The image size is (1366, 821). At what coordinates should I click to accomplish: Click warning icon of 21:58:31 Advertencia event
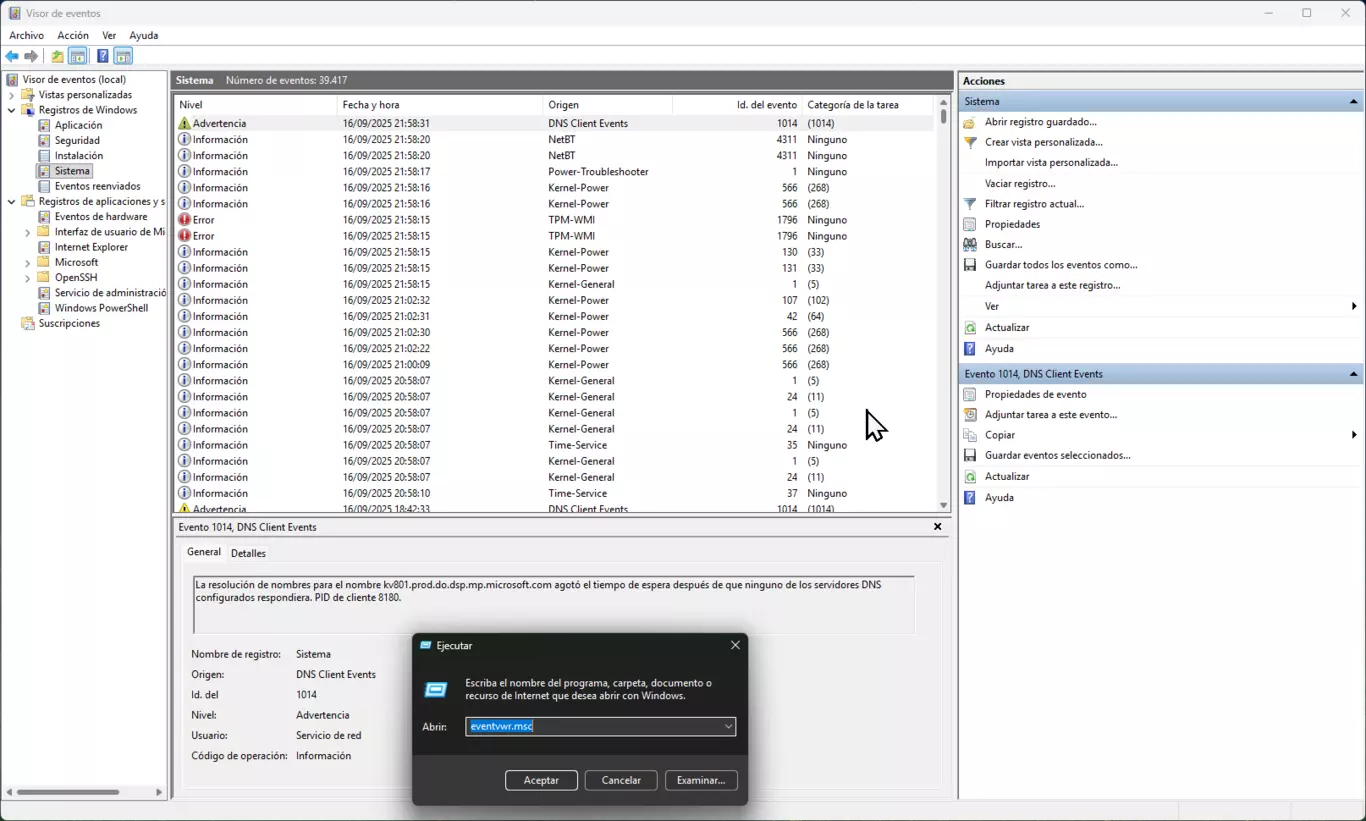point(184,123)
